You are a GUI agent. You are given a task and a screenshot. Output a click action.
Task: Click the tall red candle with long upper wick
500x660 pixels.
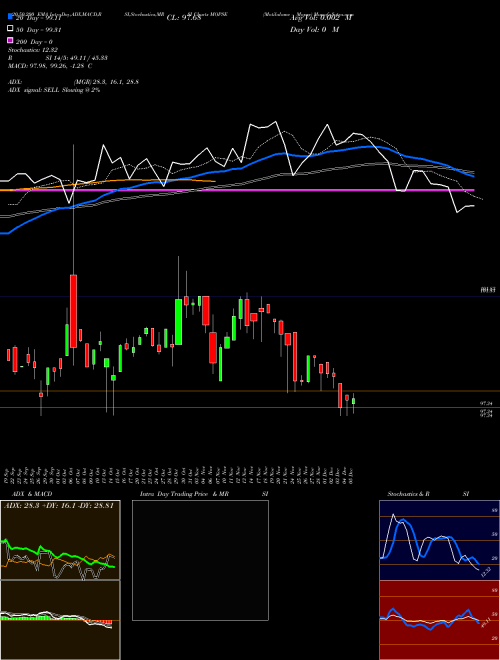click(x=73, y=311)
